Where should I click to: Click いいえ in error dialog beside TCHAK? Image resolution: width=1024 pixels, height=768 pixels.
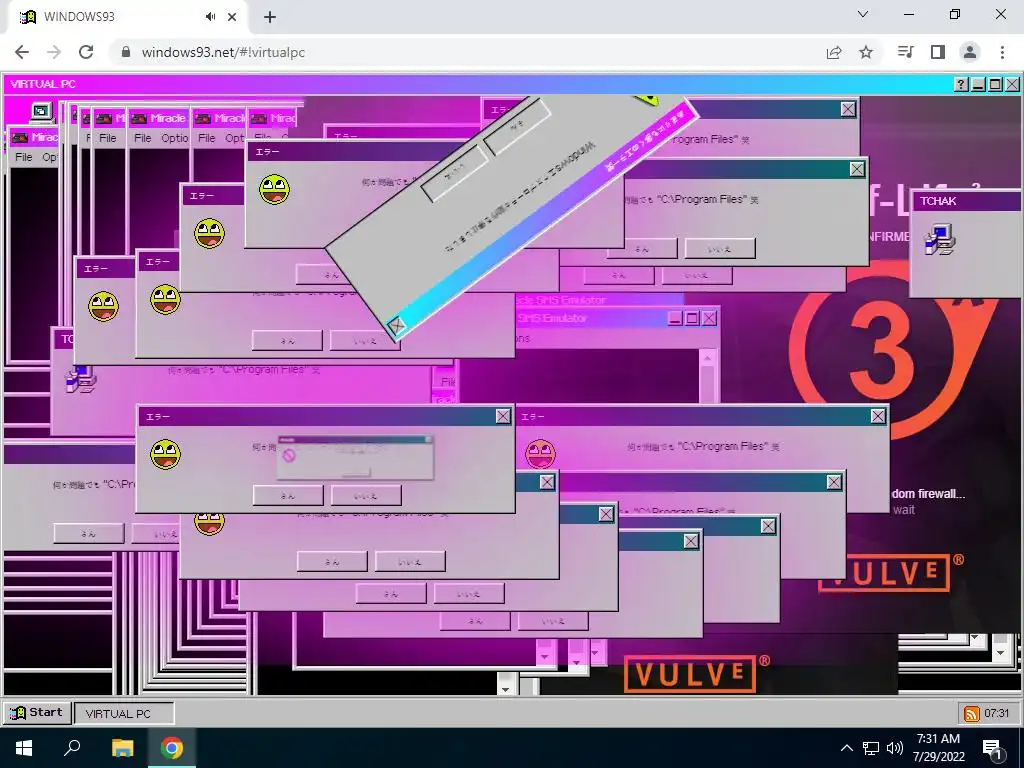(720, 249)
